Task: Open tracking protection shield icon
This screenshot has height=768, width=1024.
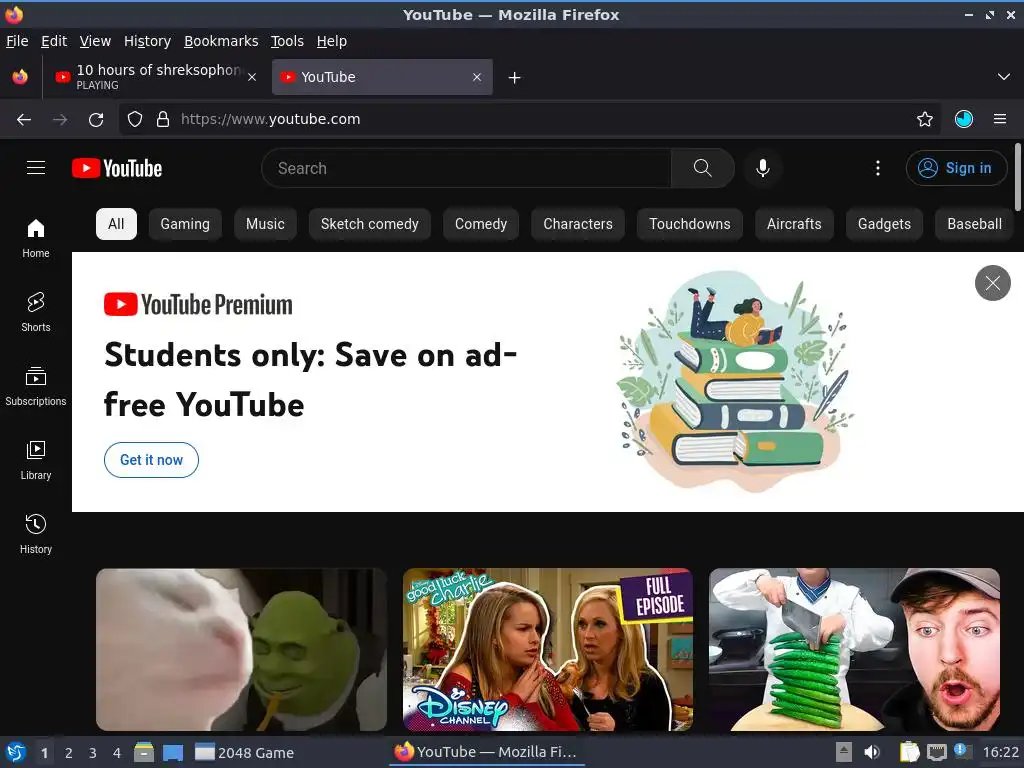Action: (x=135, y=119)
